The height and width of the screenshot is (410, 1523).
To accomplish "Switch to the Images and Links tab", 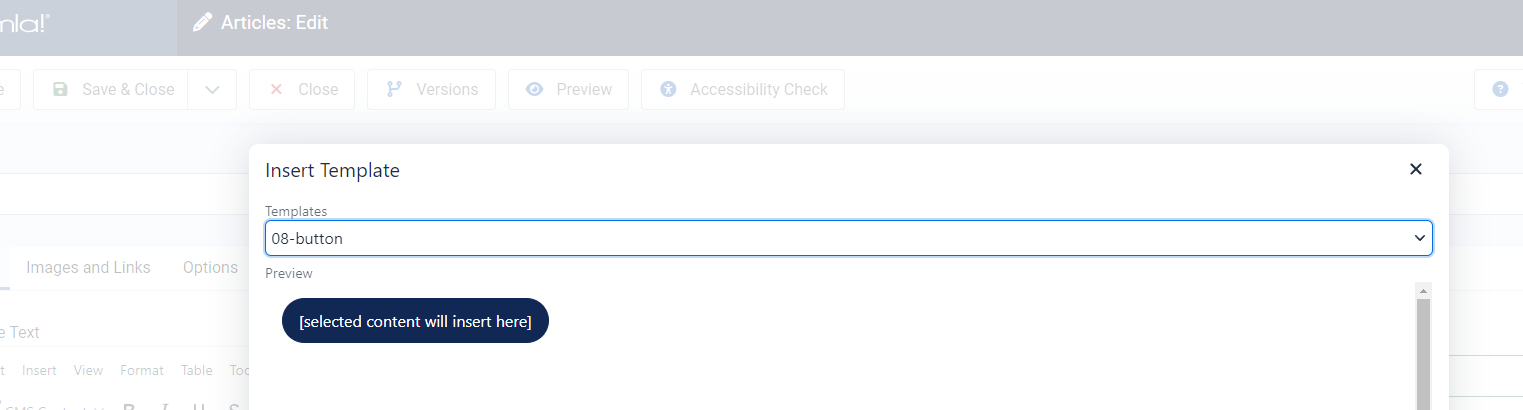I will coord(88,267).
